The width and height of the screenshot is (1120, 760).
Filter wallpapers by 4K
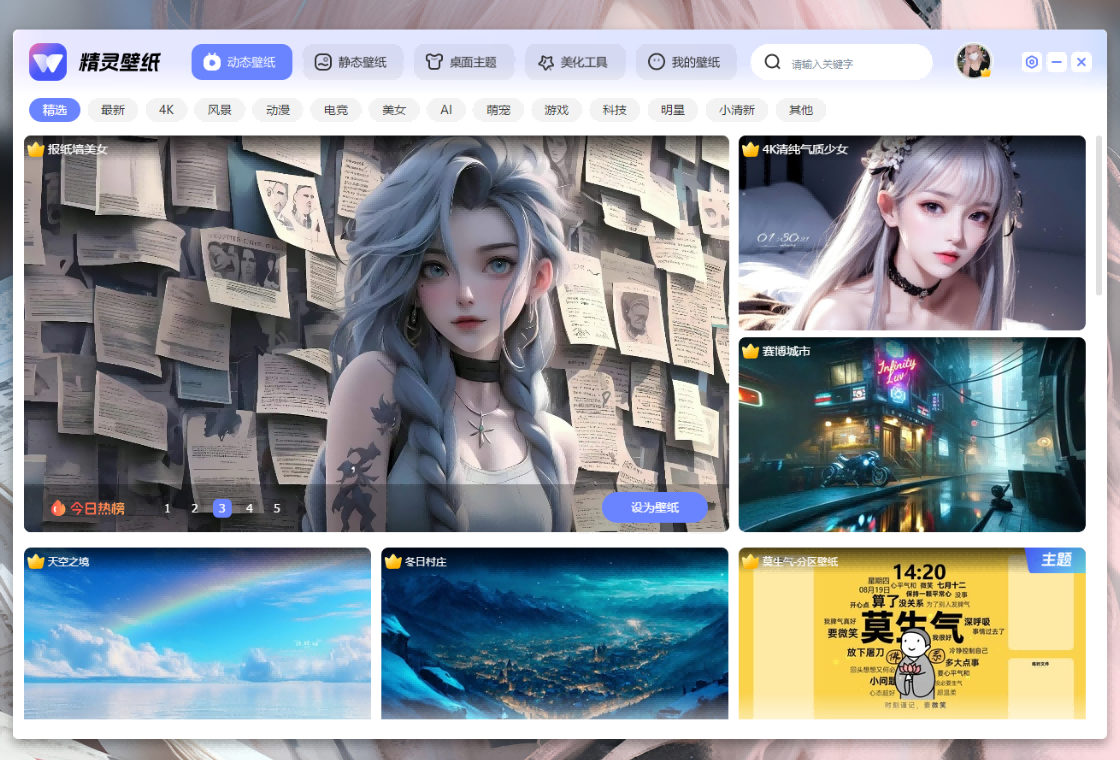166,110
